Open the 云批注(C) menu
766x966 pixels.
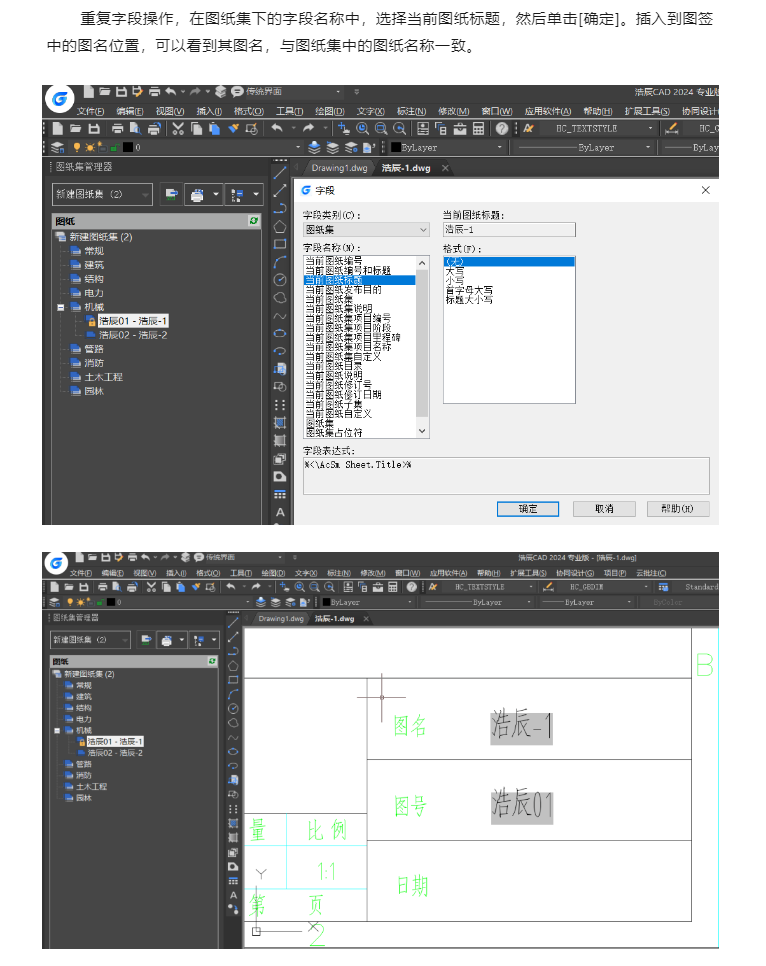pyautogui.click(x=651, y=573)
